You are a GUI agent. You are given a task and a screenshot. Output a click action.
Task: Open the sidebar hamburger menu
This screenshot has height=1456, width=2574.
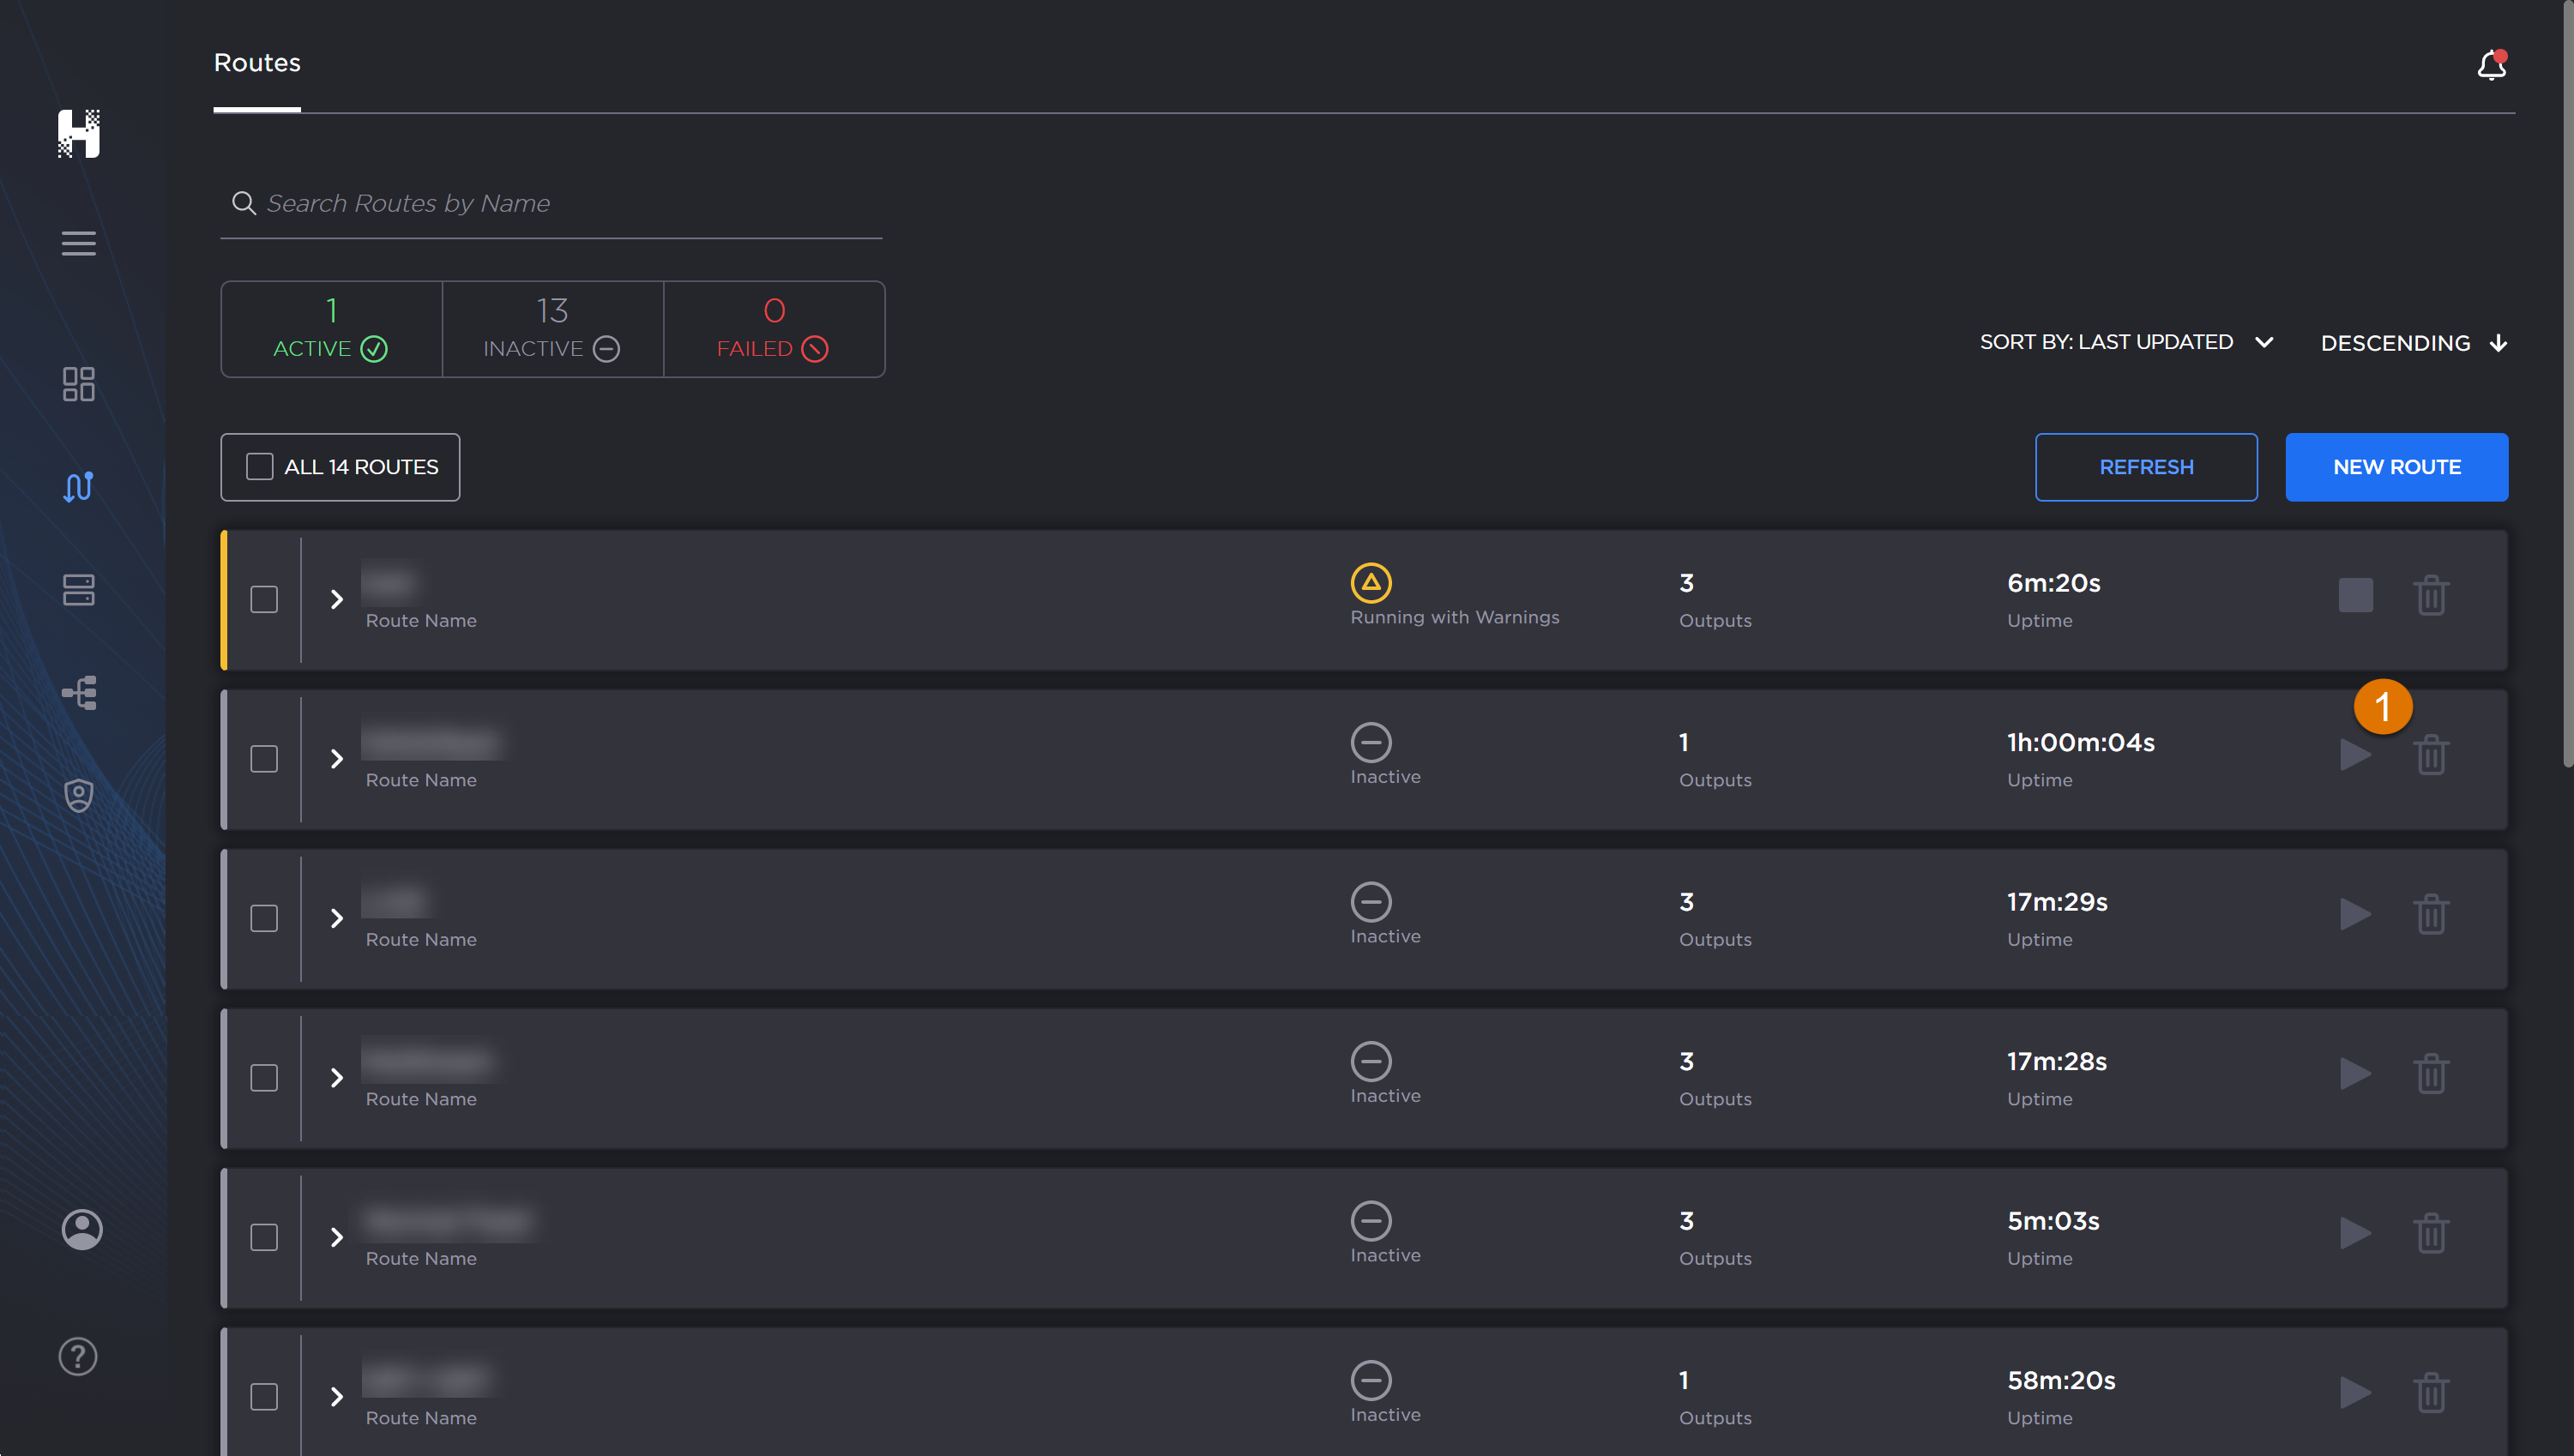(78, 243)
